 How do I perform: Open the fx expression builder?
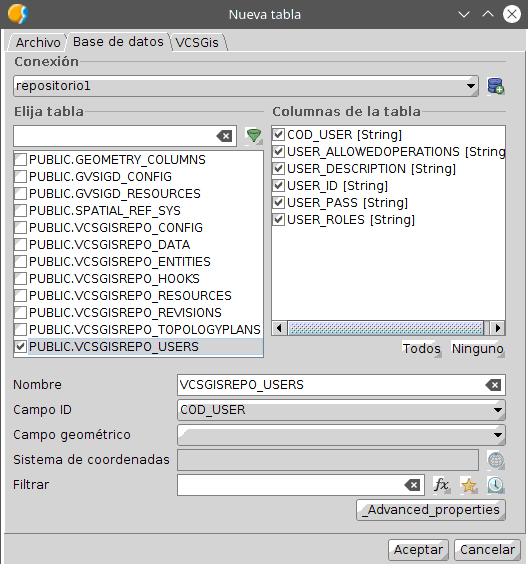441,485
